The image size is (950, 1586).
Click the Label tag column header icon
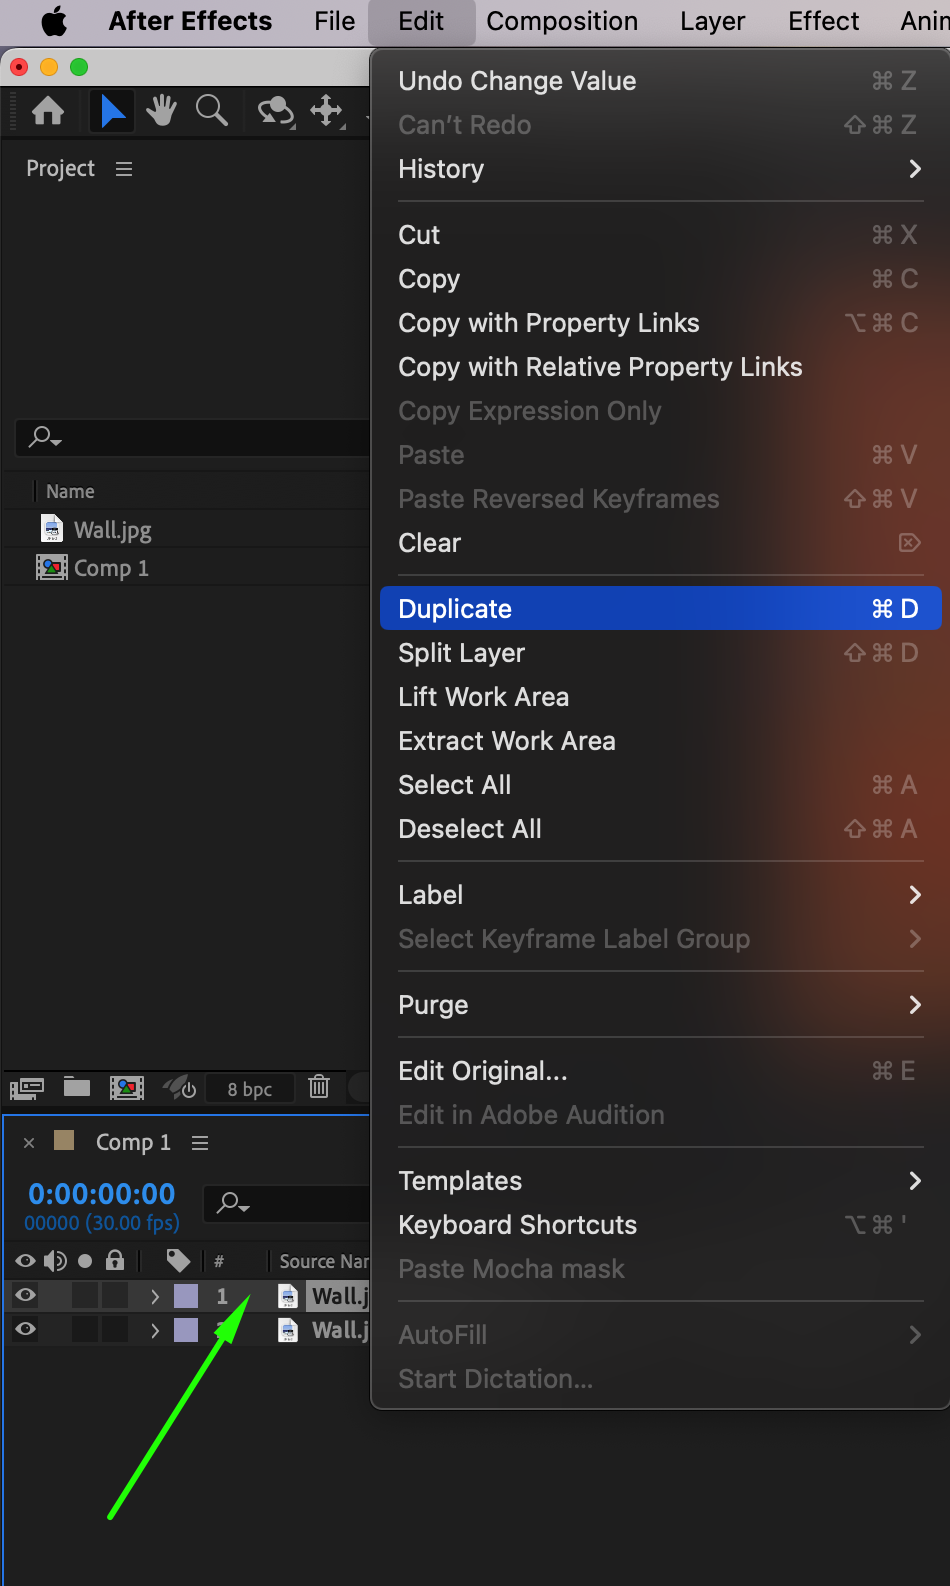pos(178,1261)
